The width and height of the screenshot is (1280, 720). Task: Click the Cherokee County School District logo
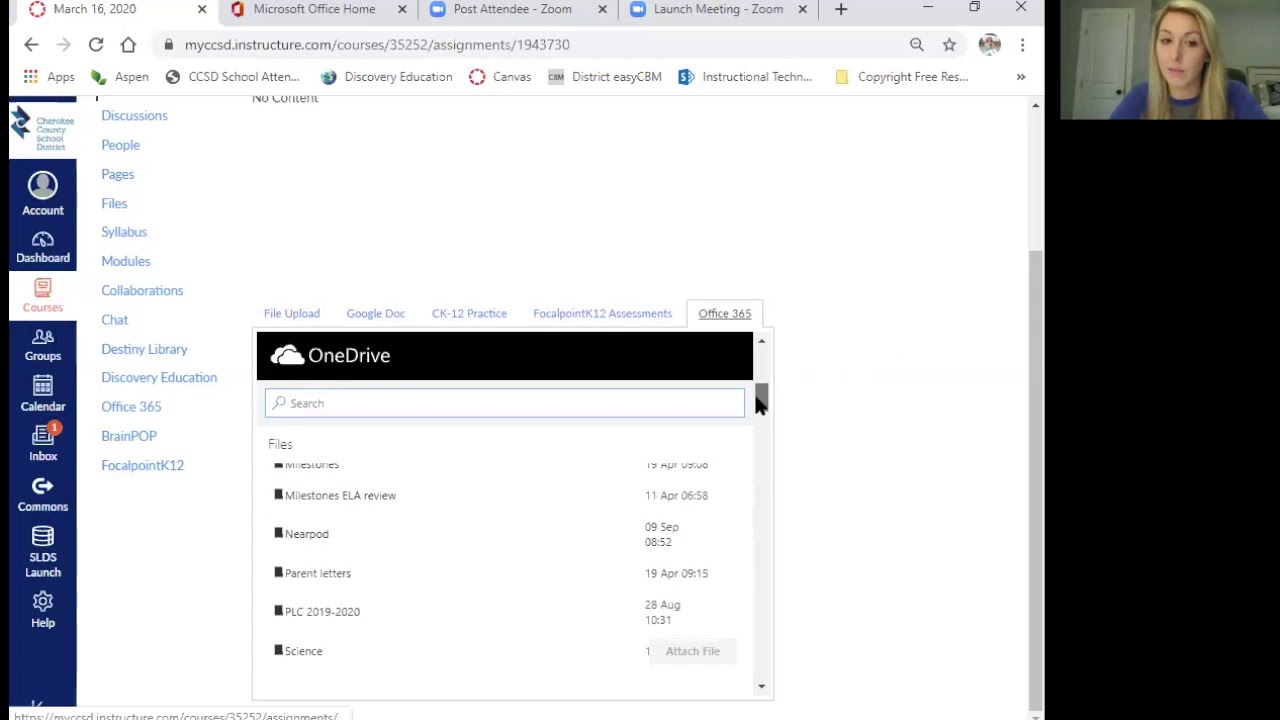pos(42,131)
